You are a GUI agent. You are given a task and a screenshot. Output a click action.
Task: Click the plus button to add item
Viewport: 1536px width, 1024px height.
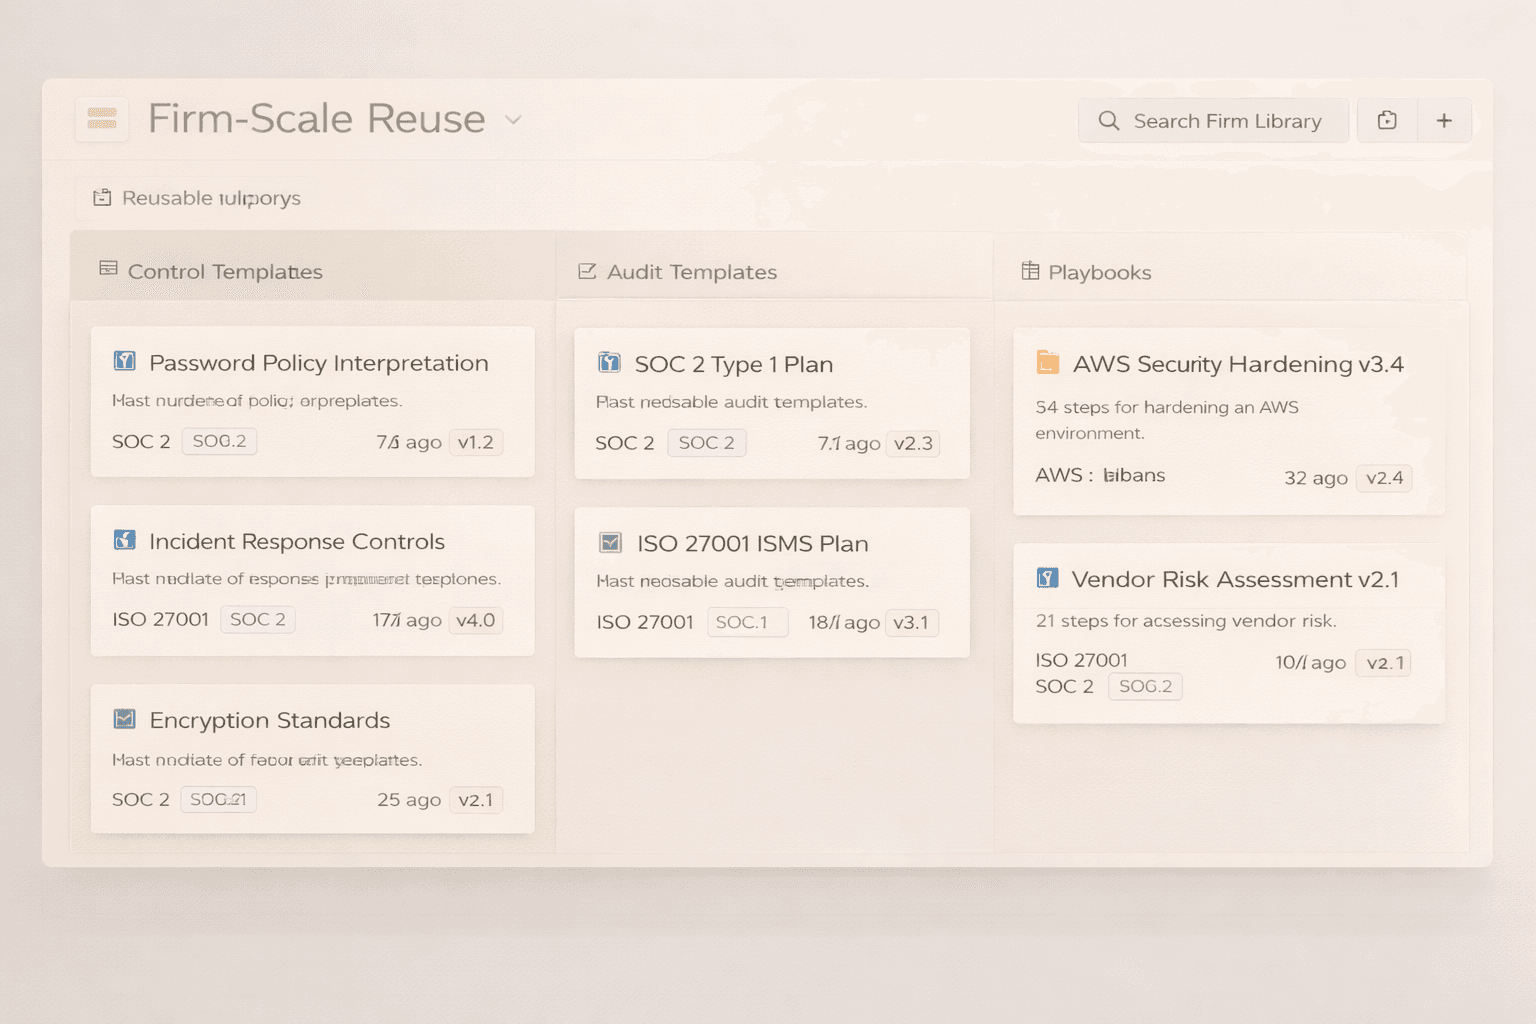coord(1444,121)
